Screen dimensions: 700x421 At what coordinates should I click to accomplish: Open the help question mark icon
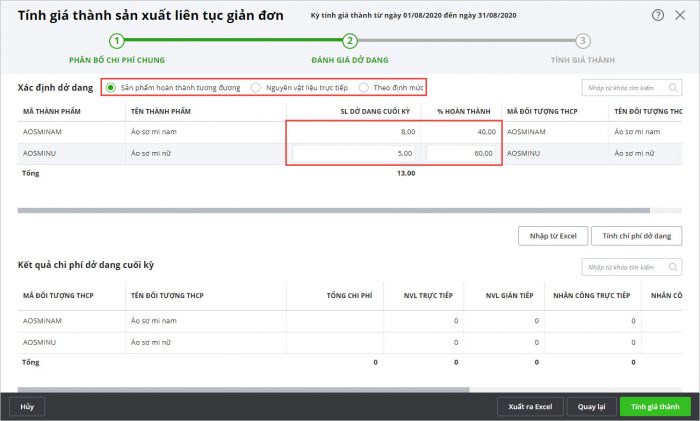(658, 16)
